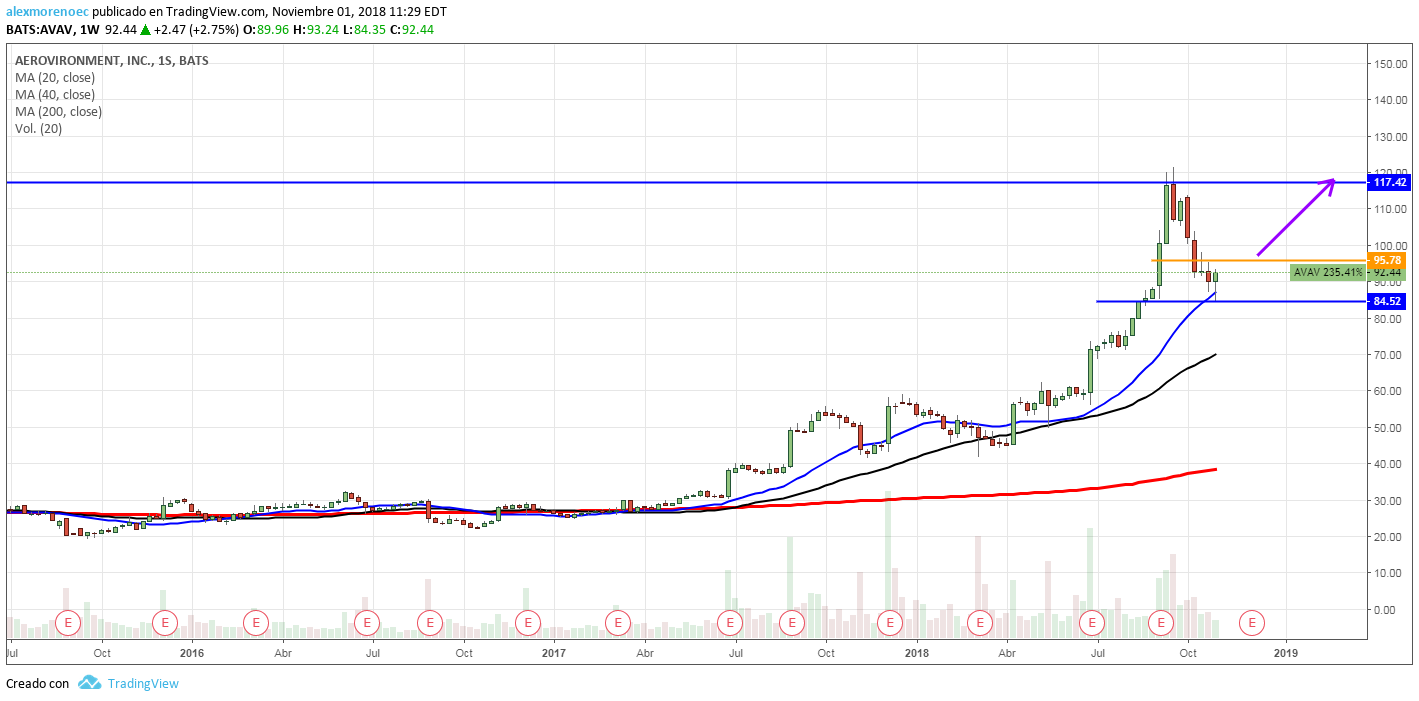Click the H:93.24 high value in header
The image size is (1419, 701).
point(318,30)
